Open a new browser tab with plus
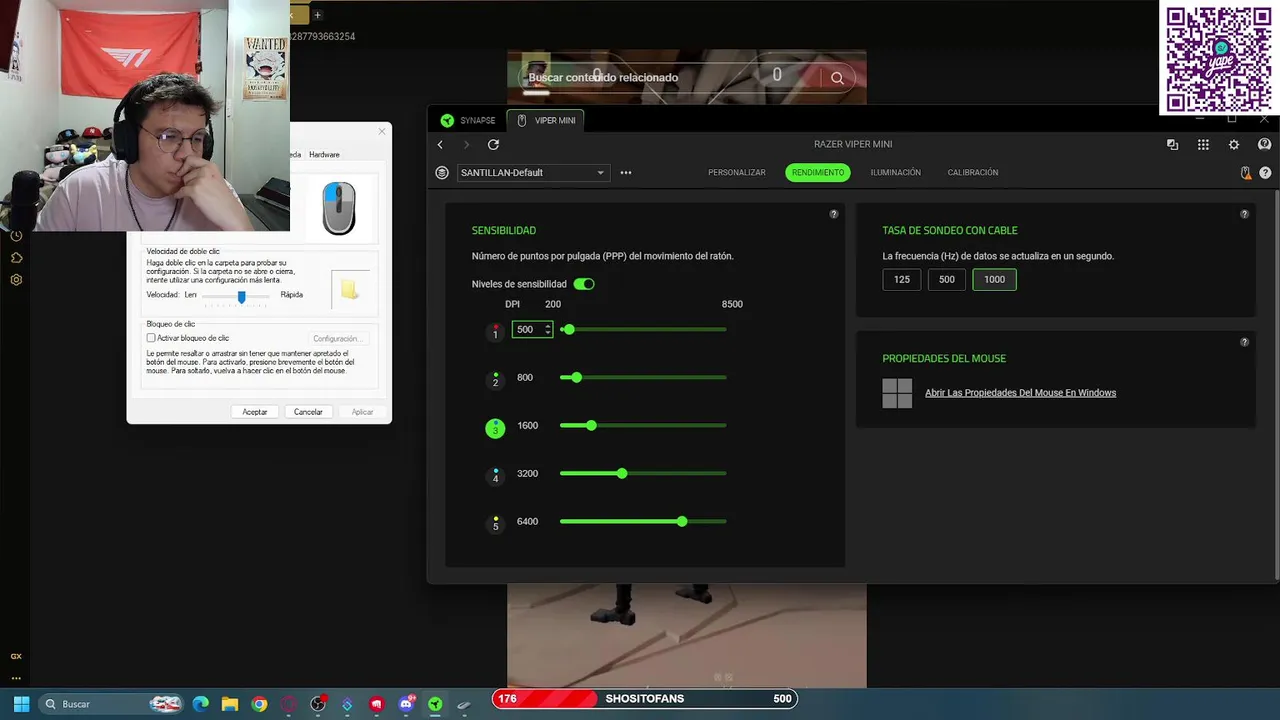Screen dimensions: 1280x720 (317, 15)
